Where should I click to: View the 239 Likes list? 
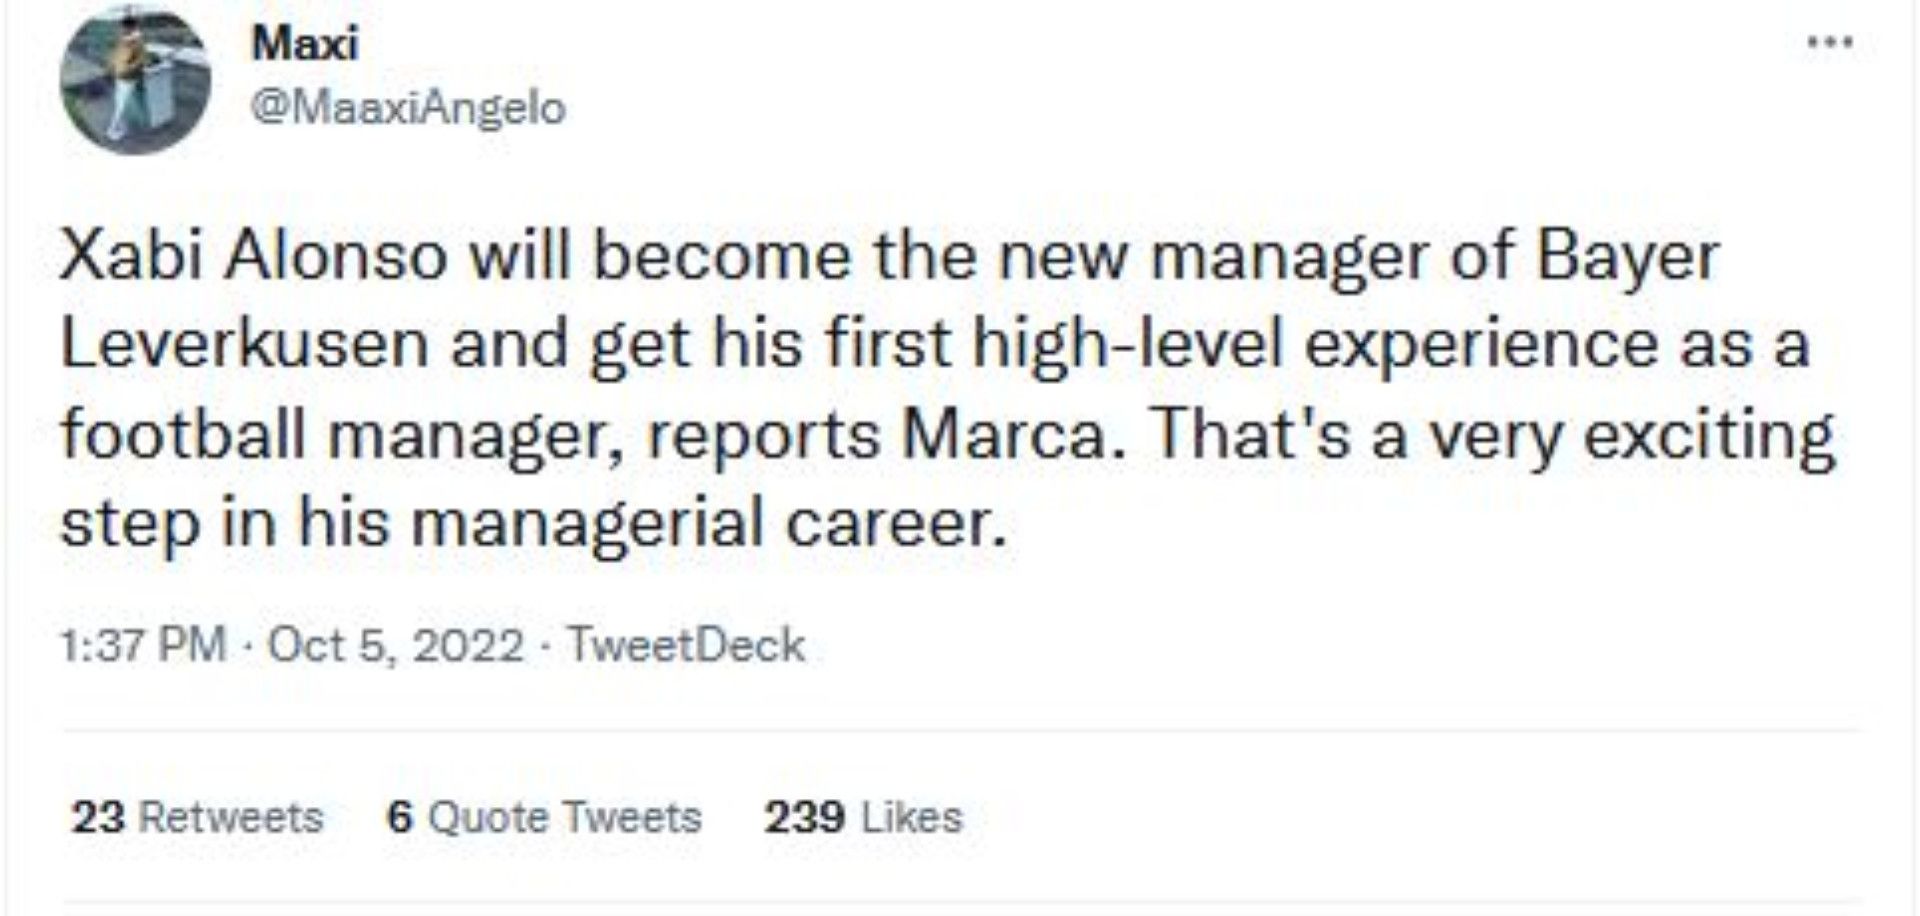pyautogui.click(x=863, y=818)
